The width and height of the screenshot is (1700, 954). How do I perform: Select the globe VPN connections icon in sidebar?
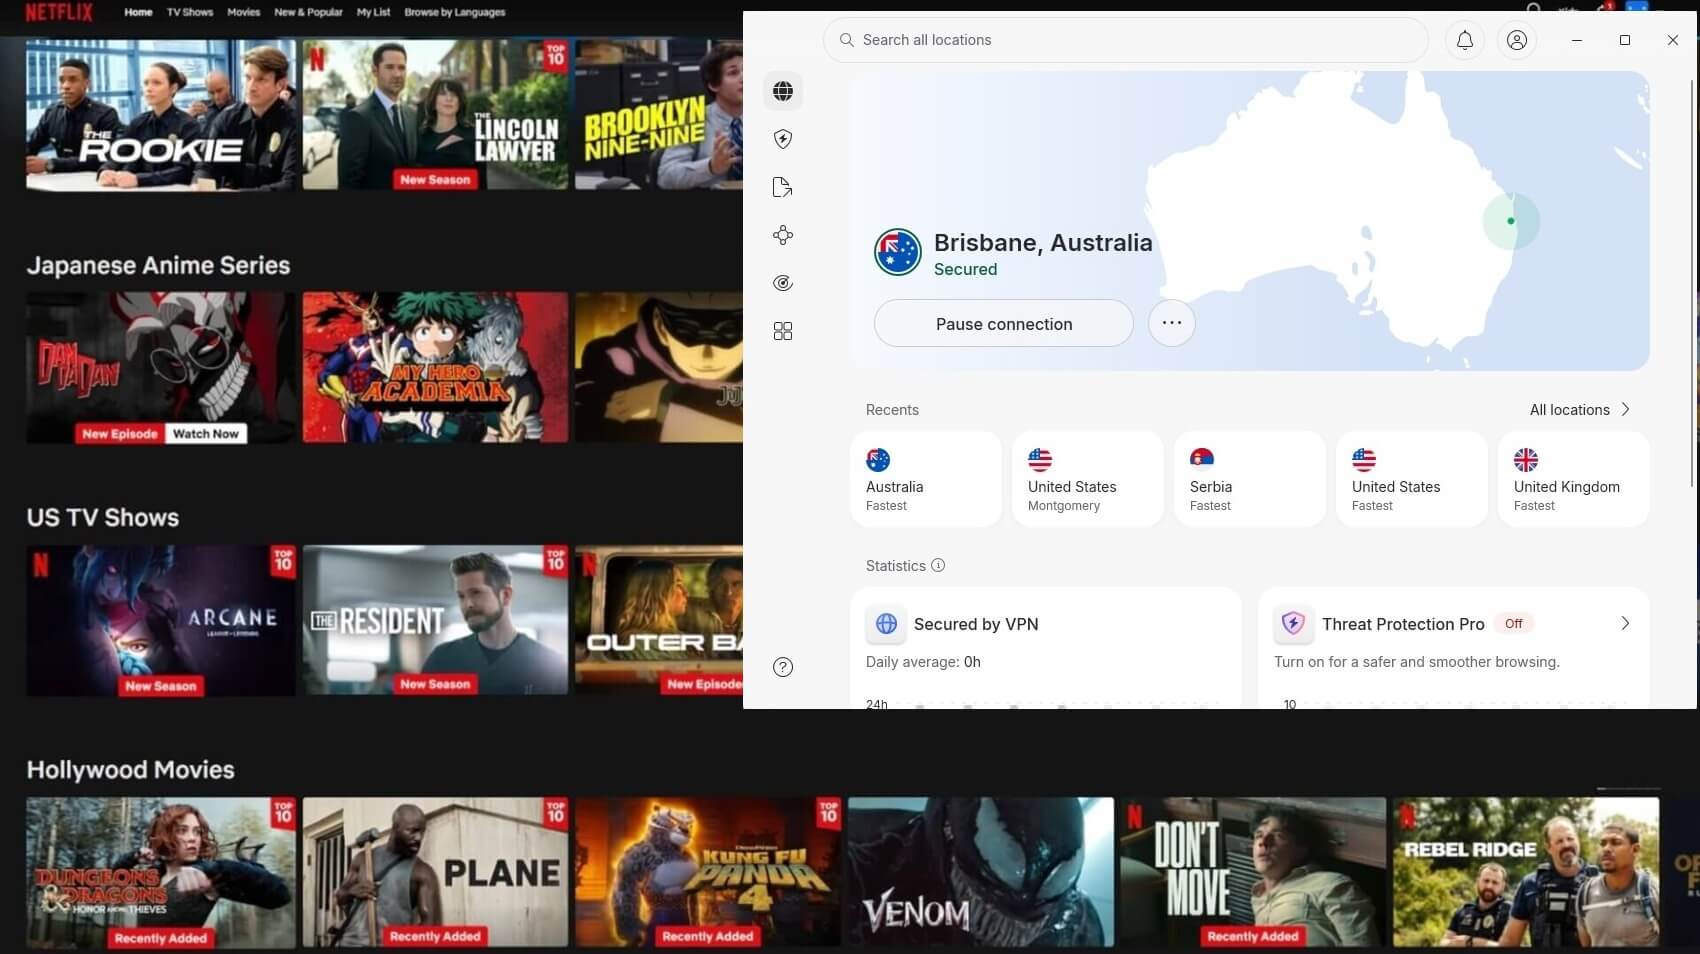click(x=783, y=91)
